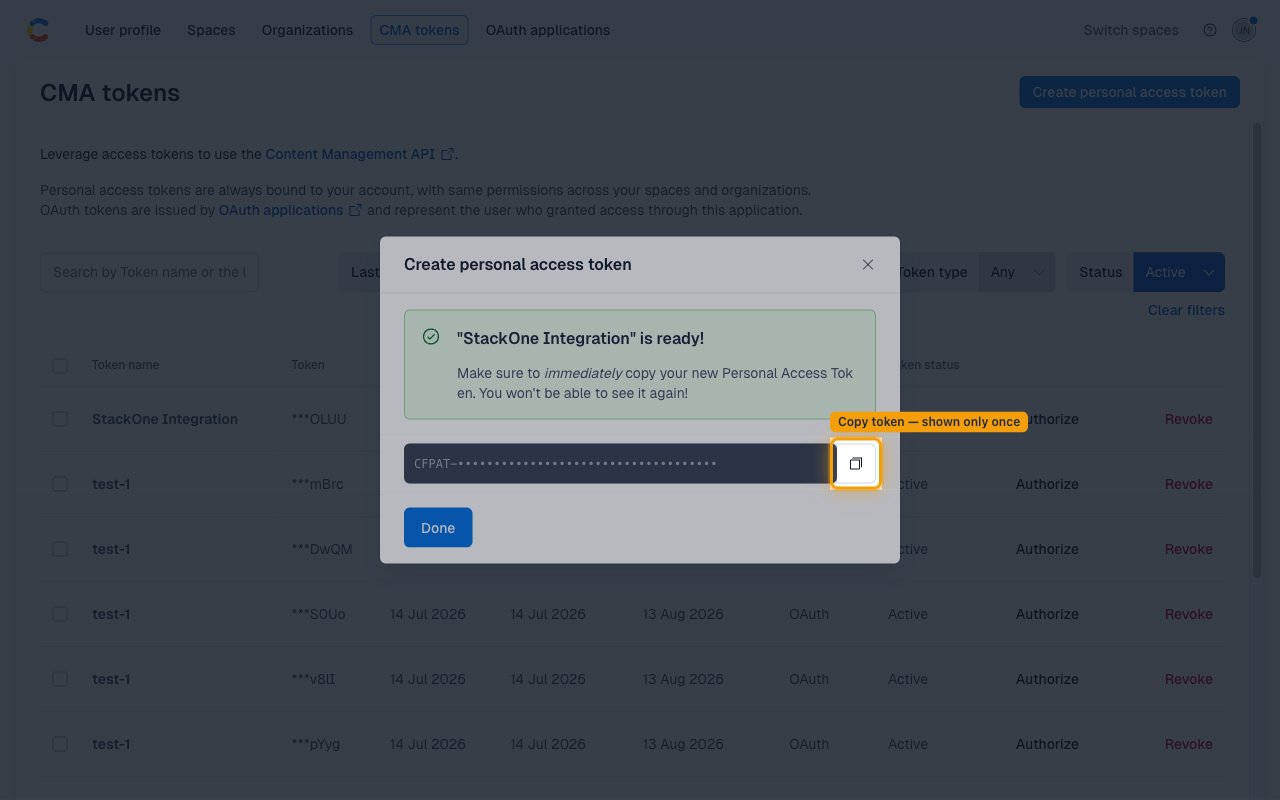Close the Create personal access token dialog
This screenshot has height=800, width=1280.
tap(868, 265)
